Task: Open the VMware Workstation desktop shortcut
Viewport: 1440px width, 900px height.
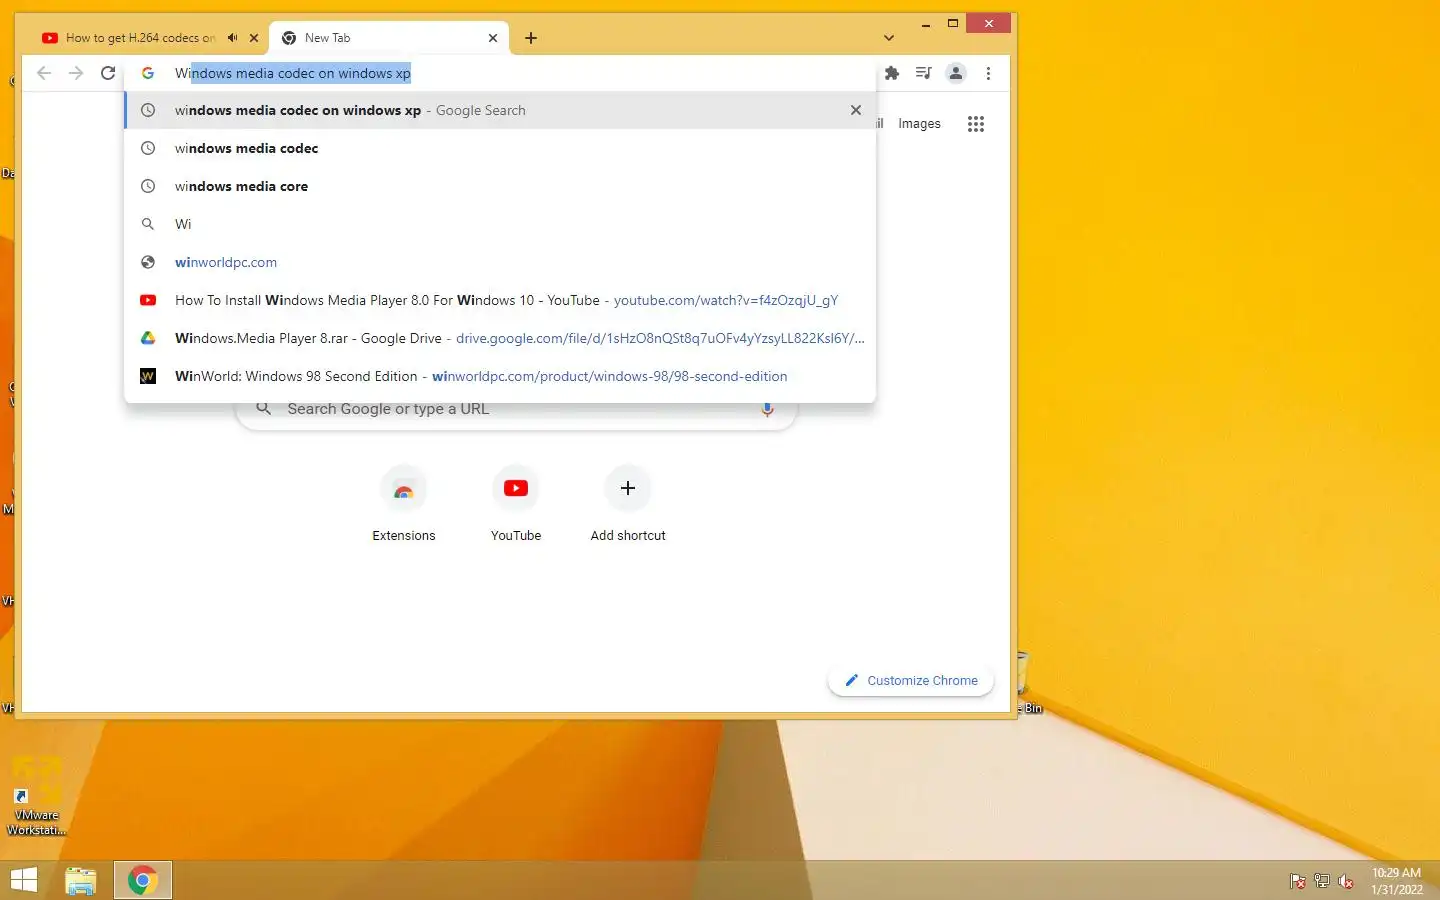Action: tap(37, 797)
